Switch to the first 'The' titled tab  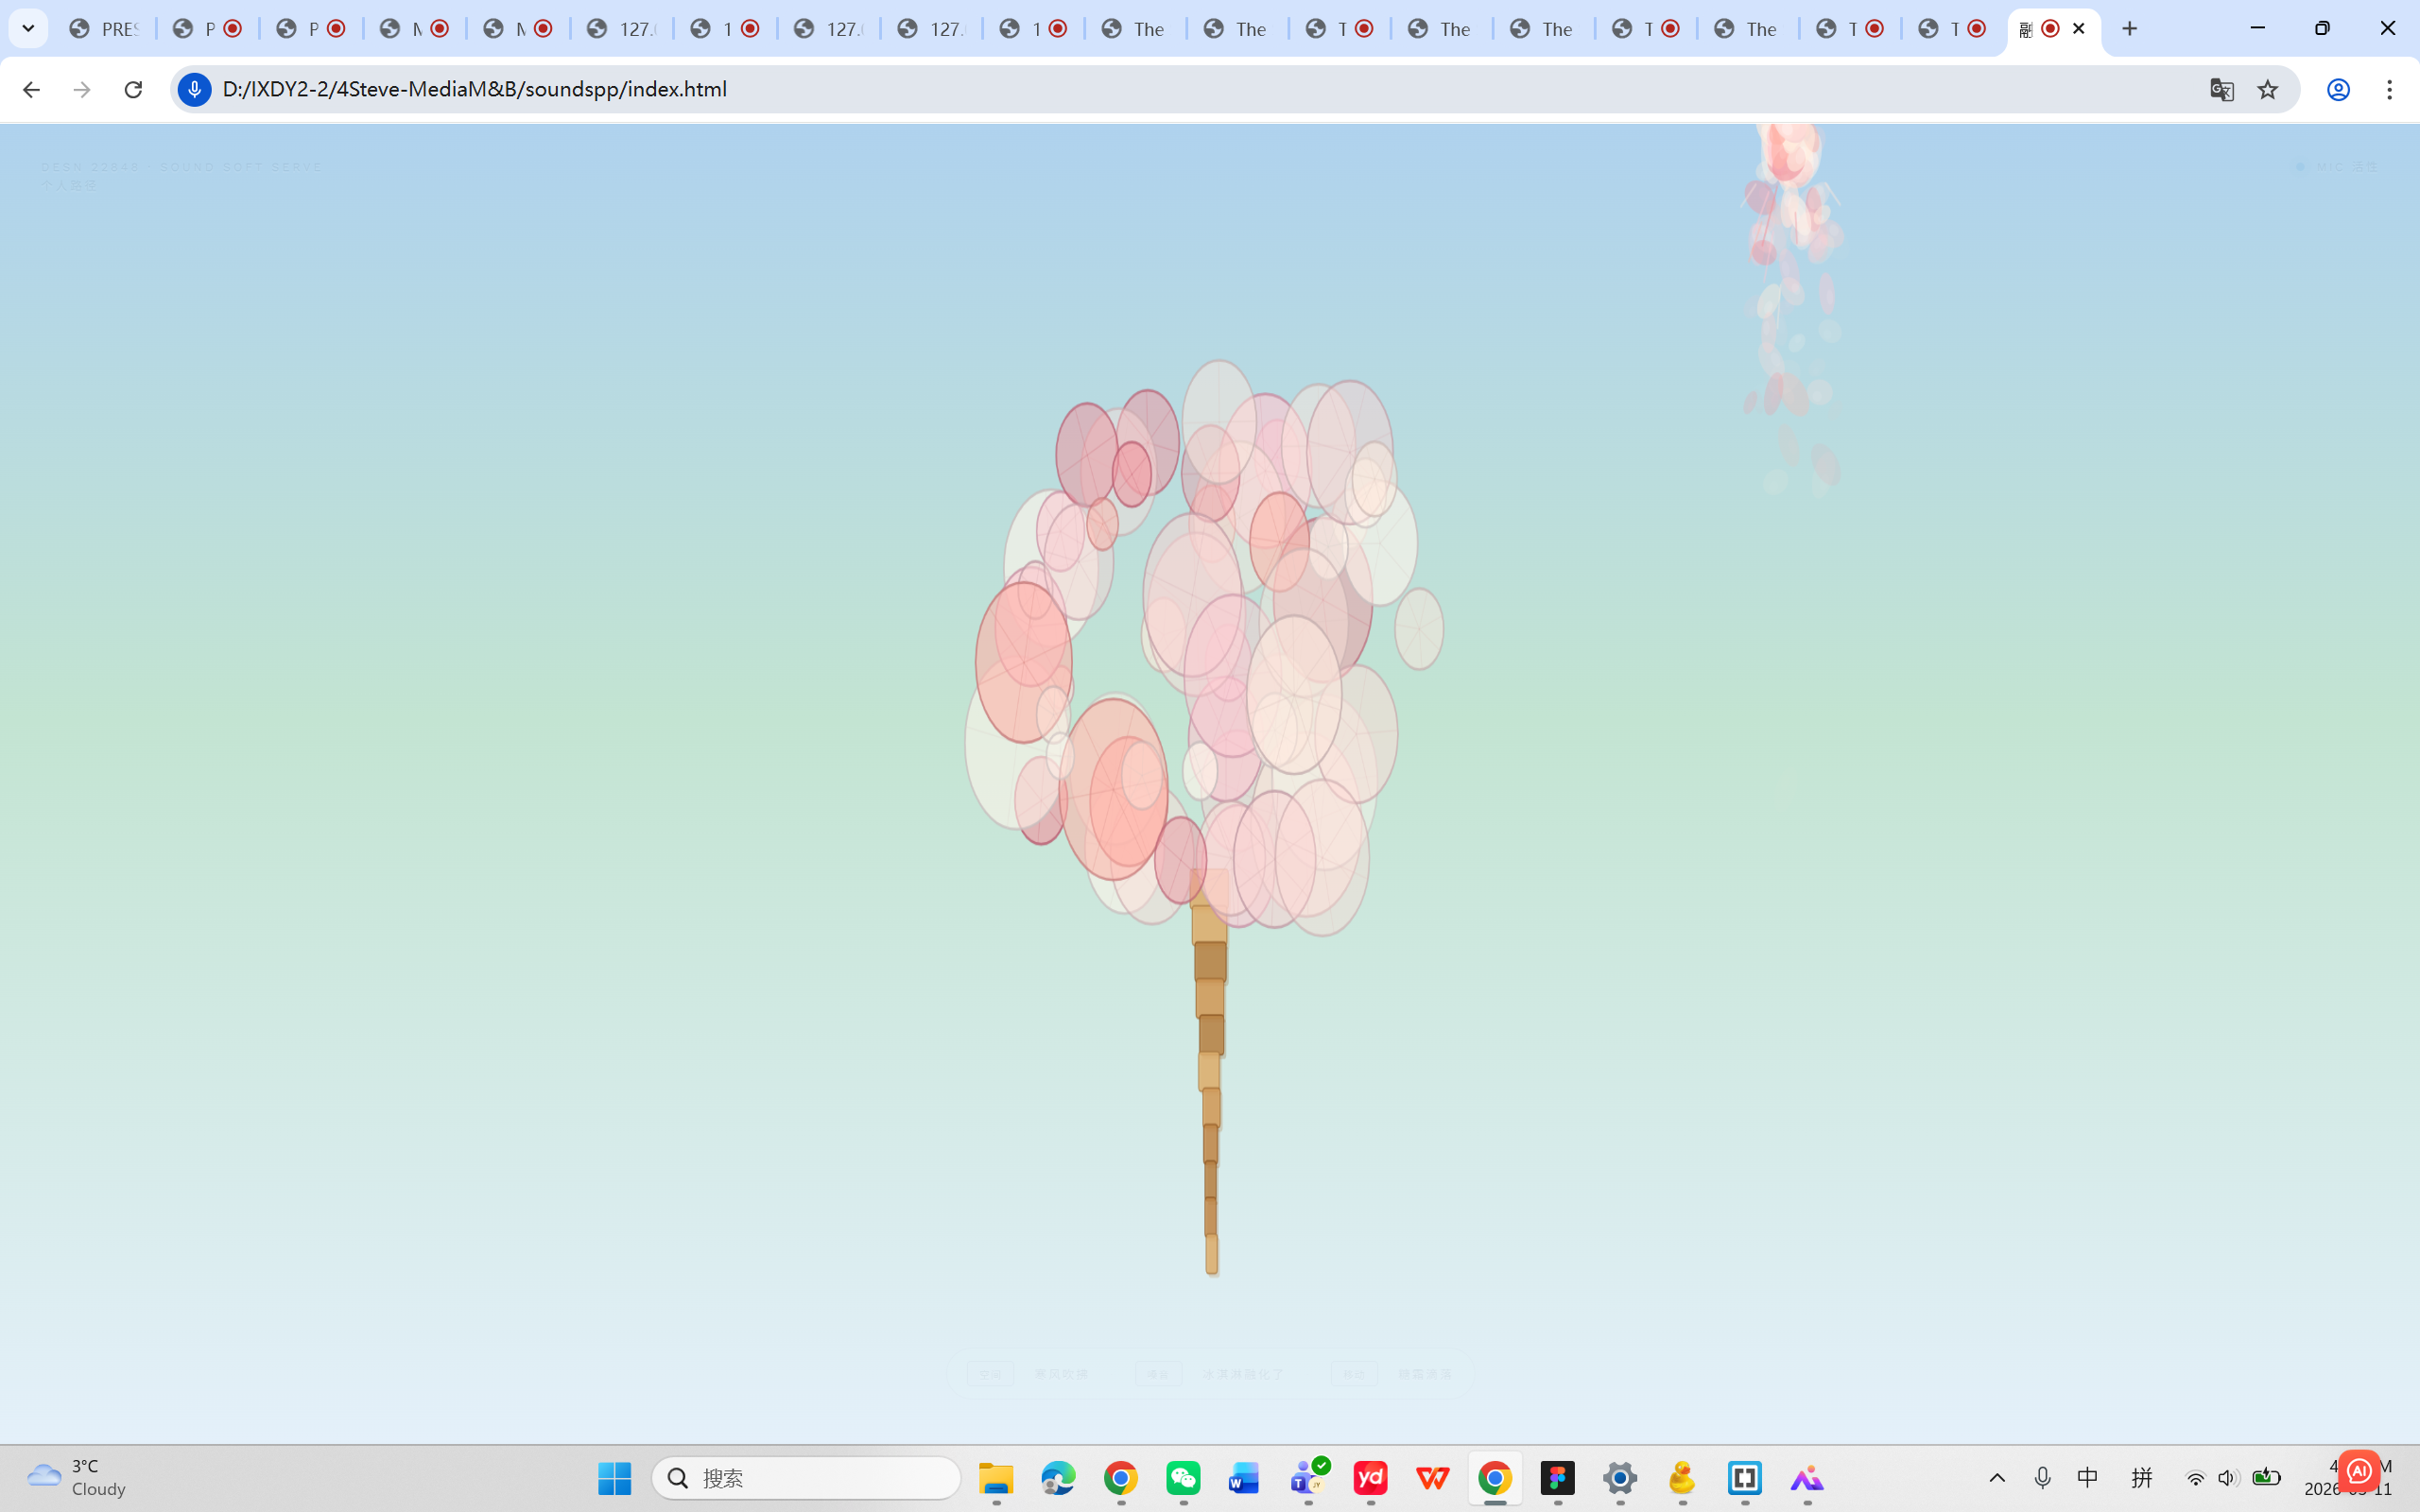click(x=1133, y=28)
